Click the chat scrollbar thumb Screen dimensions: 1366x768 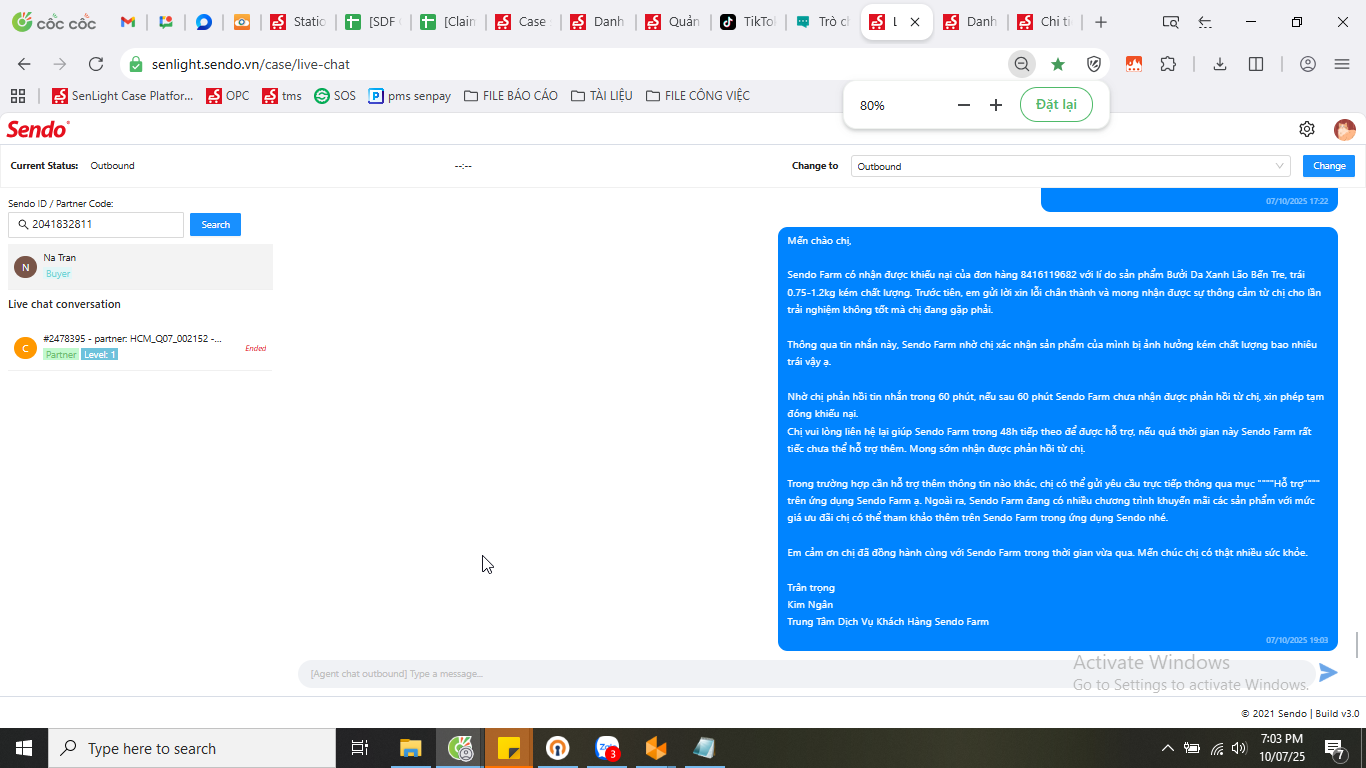[1357, 645]
